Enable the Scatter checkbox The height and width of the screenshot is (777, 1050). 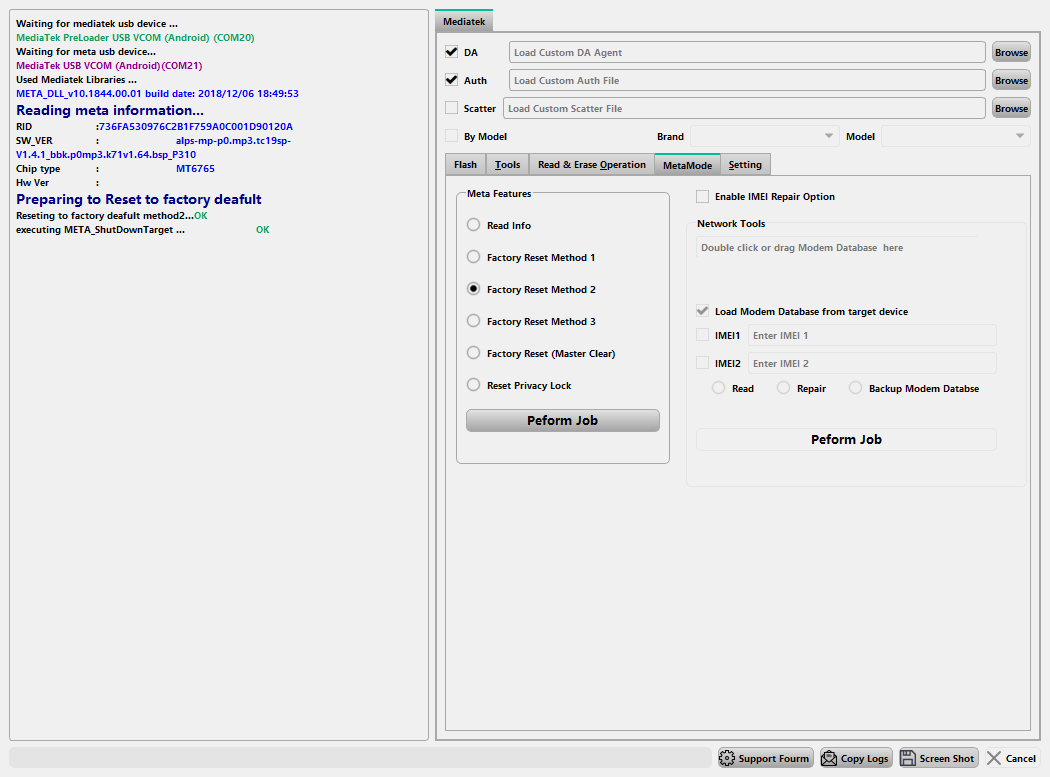(x=451, y=108)
